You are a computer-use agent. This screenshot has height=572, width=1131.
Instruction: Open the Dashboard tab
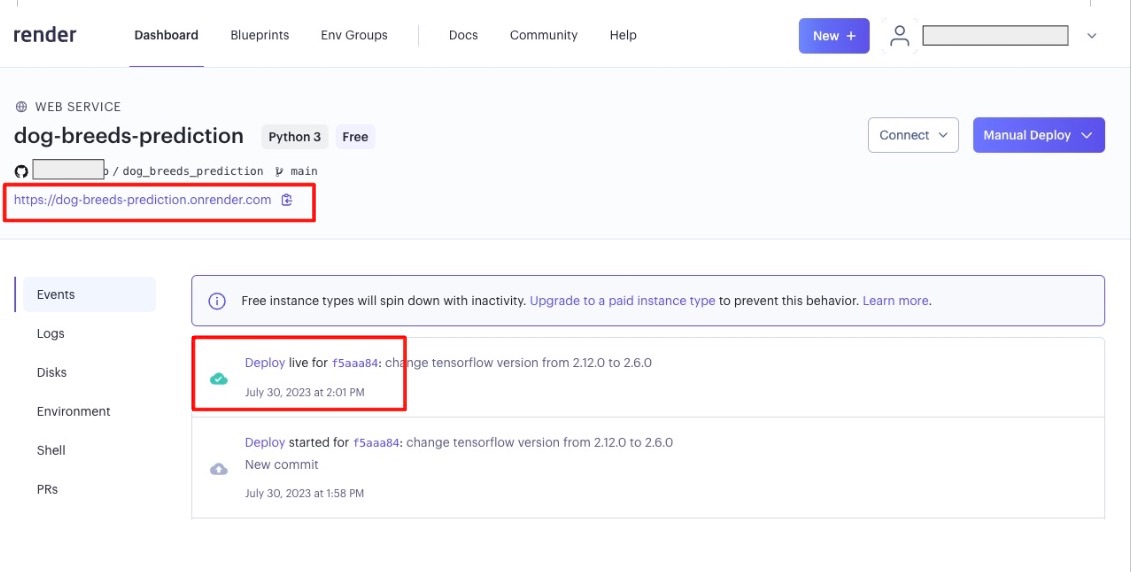pyautogui.click(x=166, y=35)
